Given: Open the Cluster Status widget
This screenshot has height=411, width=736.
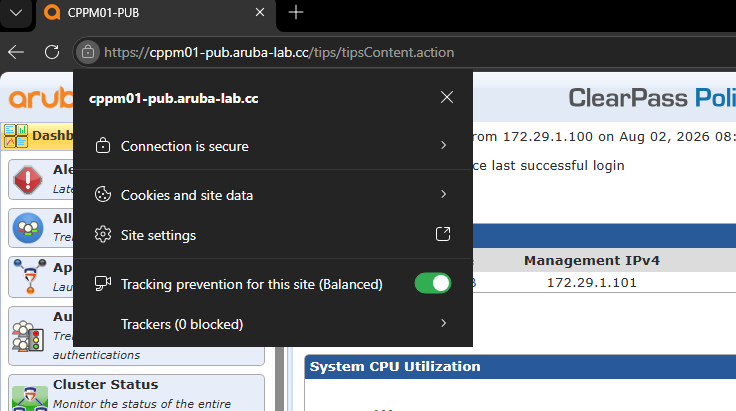Looking at the screenshot, I should coord(136,393).
